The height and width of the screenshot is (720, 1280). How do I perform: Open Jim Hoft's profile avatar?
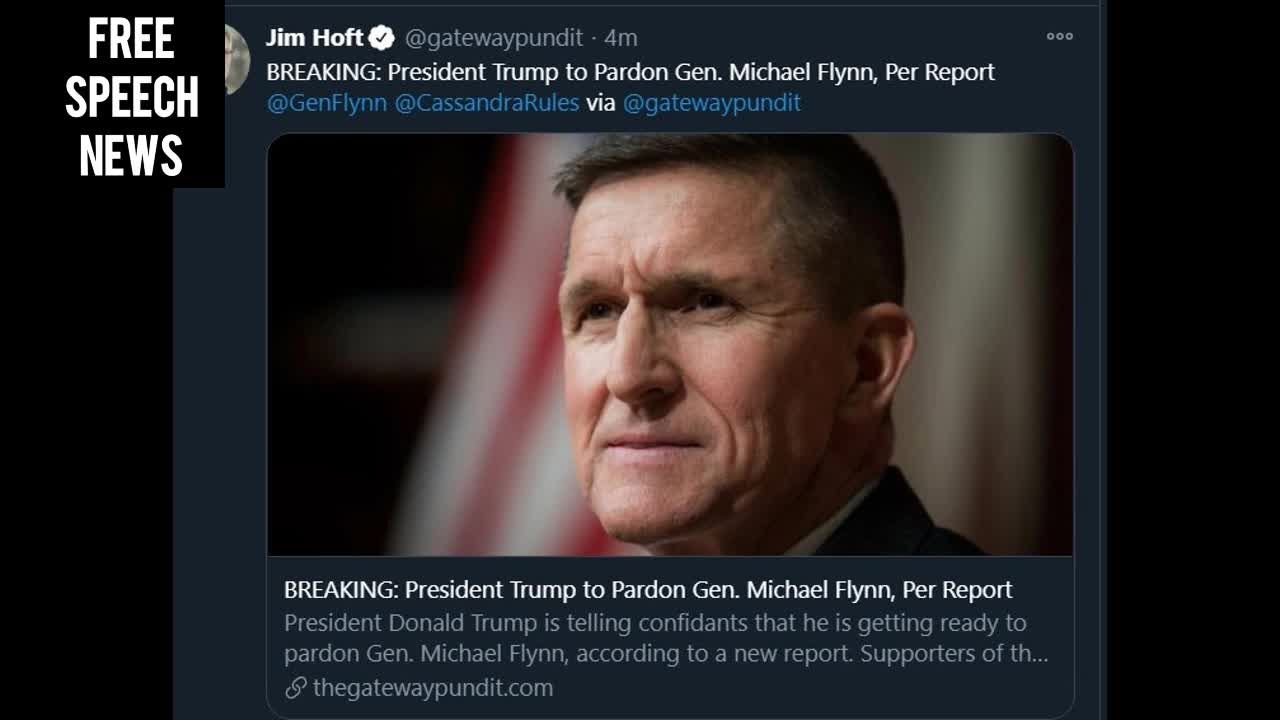(x=235, y=60)
